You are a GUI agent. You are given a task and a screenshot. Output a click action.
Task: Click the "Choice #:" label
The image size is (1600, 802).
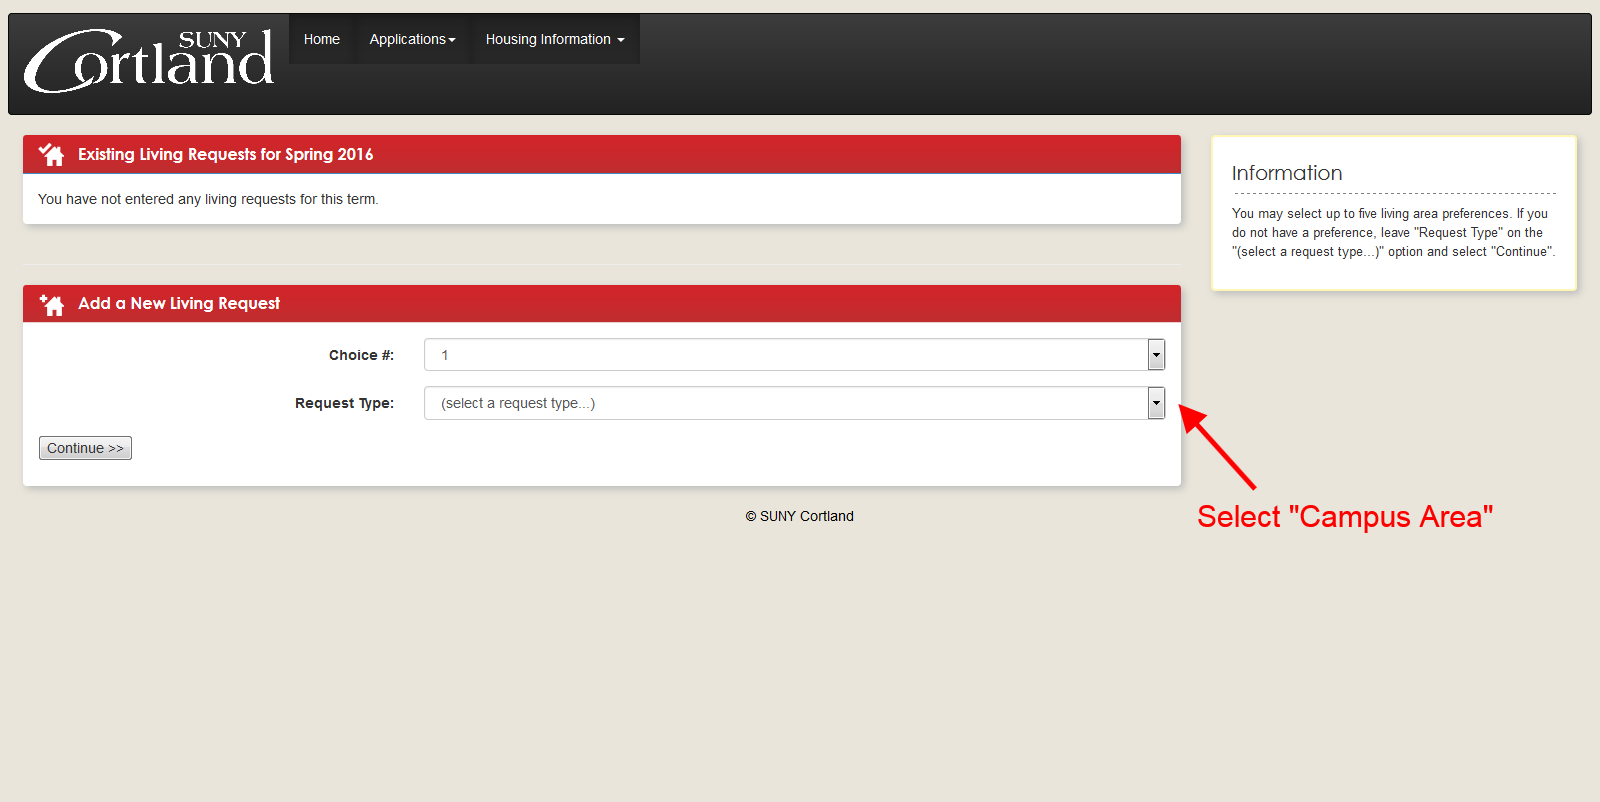click(361, 355)
